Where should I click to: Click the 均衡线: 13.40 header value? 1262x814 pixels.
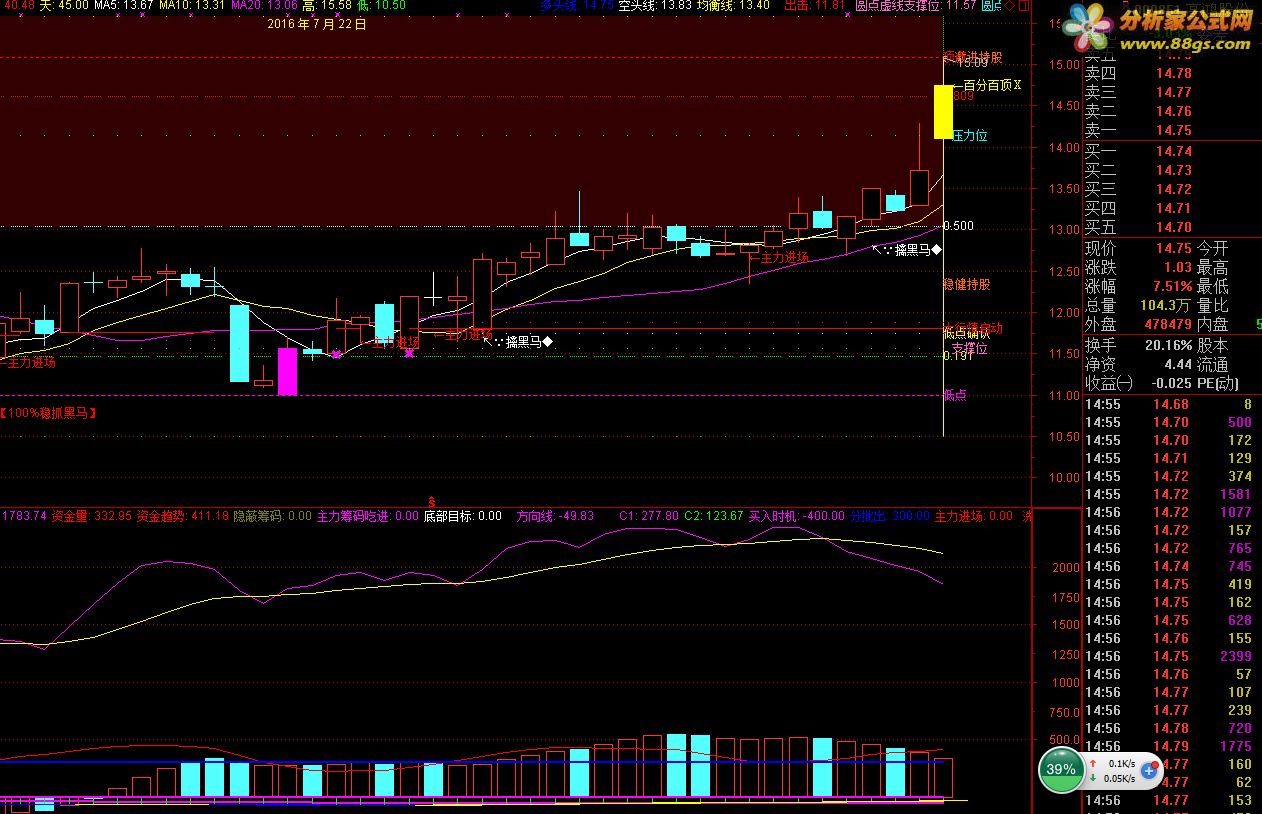click(x=733, y=6)
